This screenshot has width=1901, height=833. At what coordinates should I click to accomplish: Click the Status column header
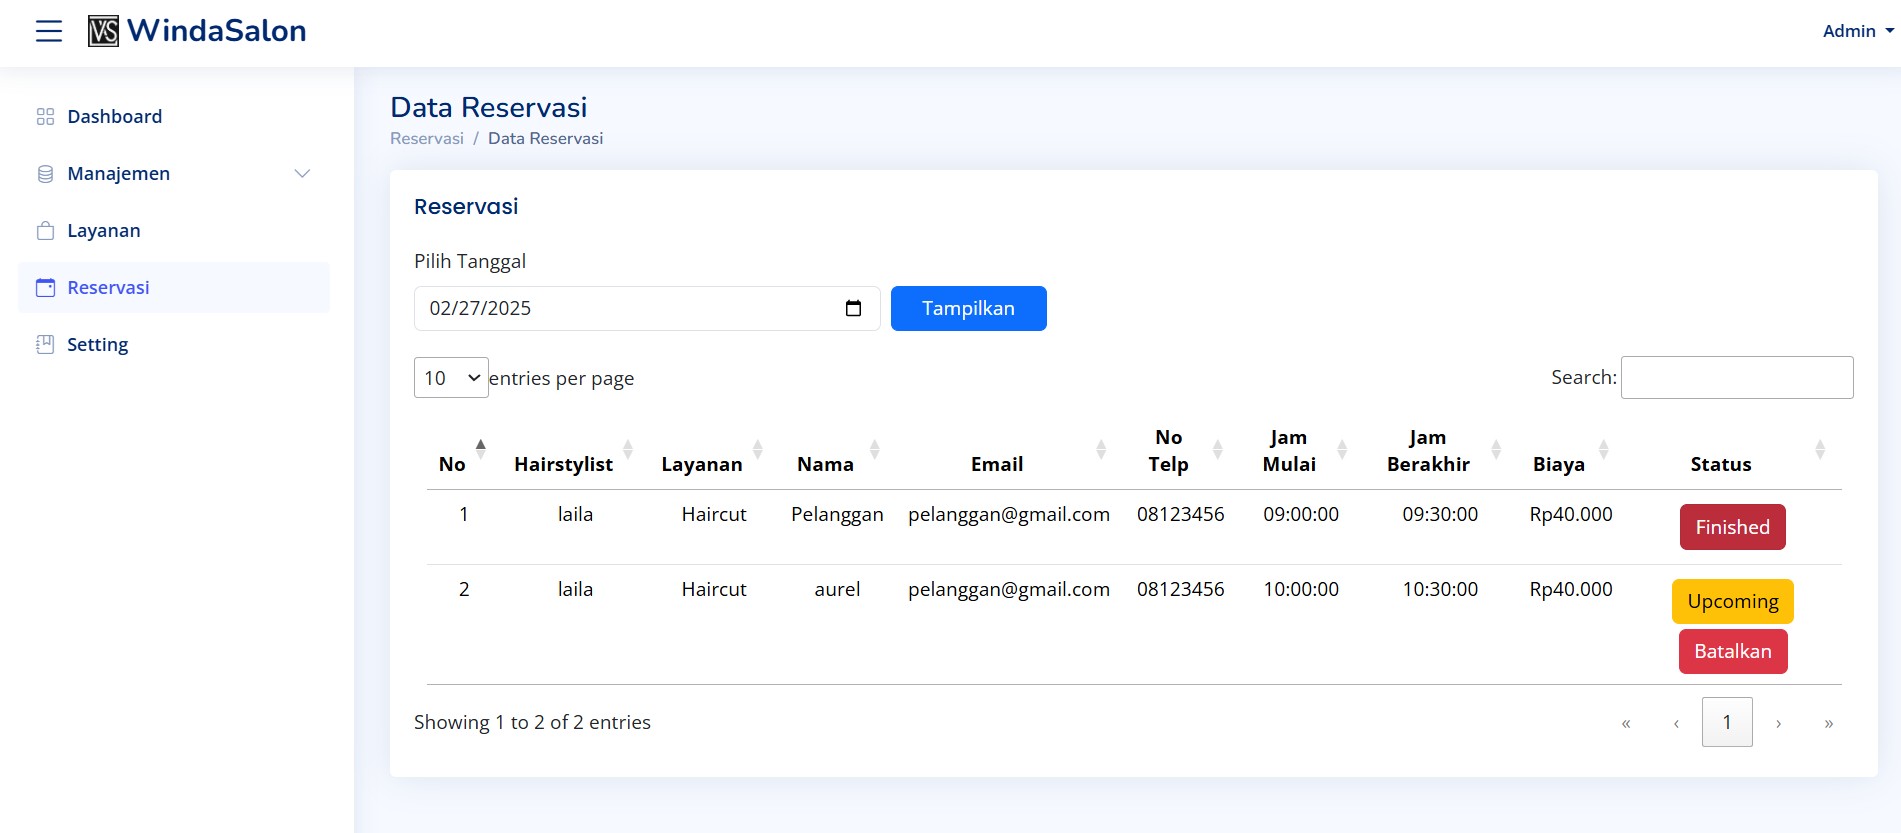pyautogui.click(x=1720, y=464)
